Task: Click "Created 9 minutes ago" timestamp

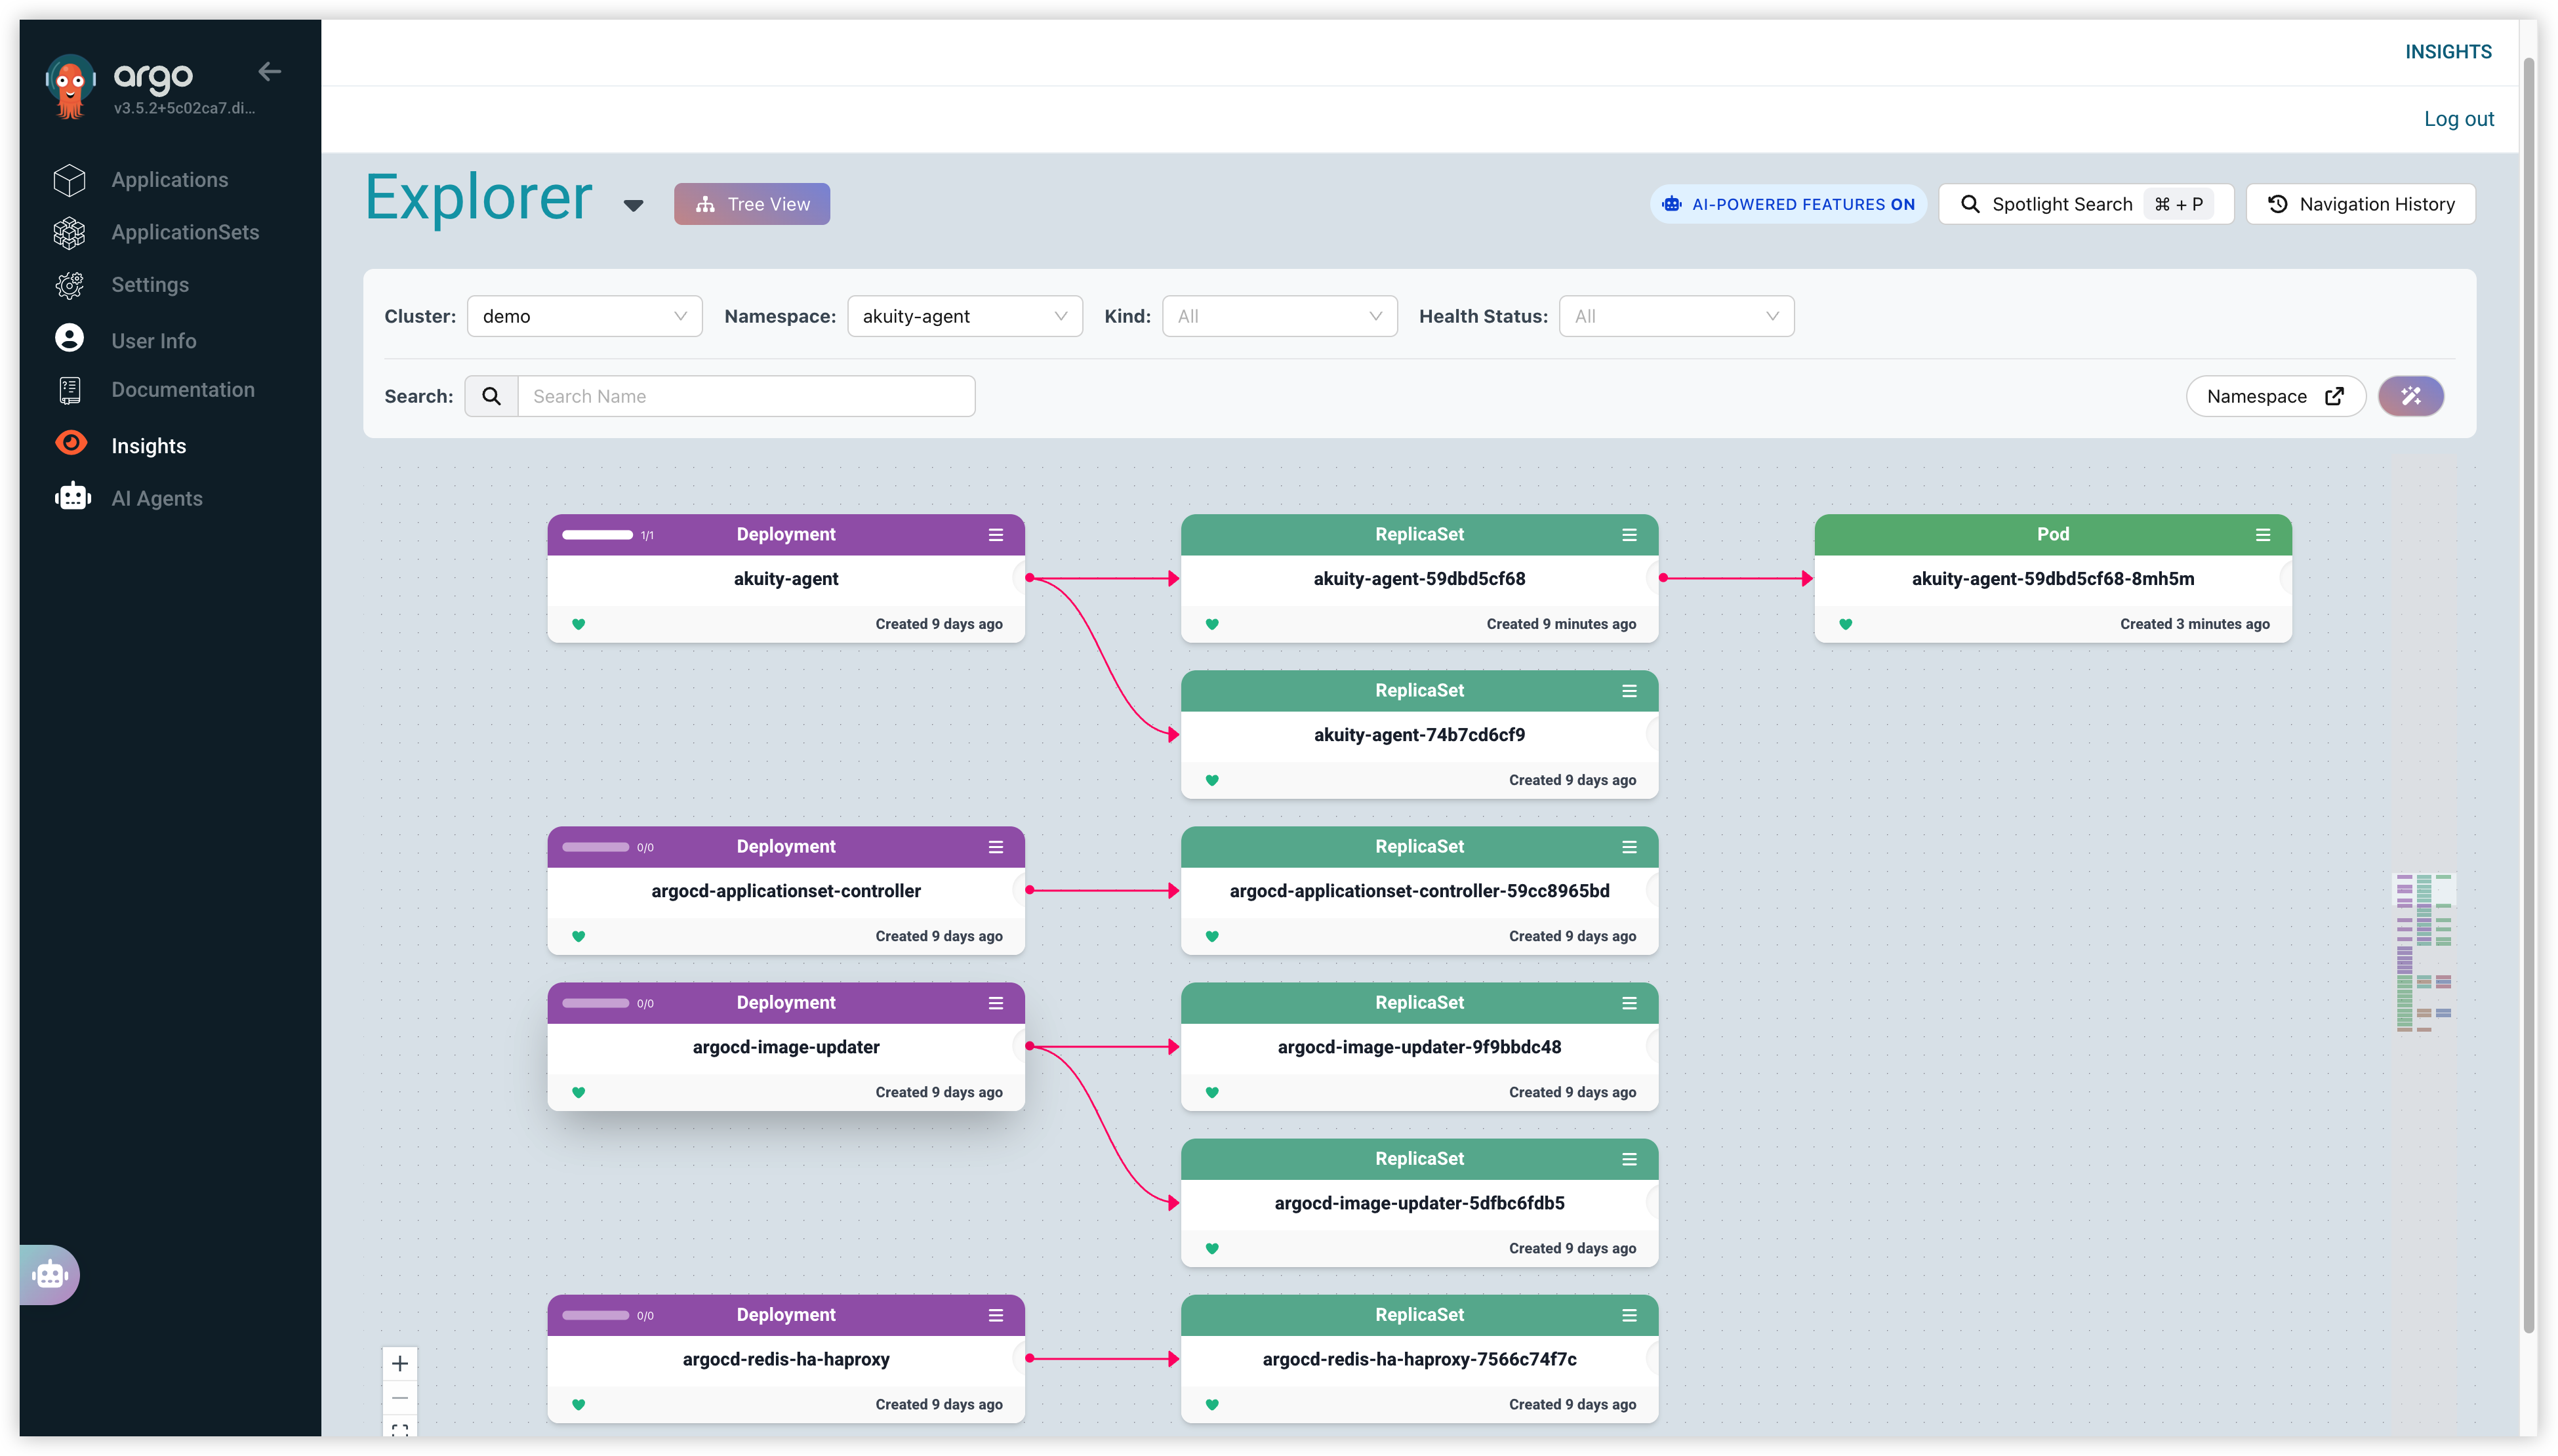Action: (x=1561, y=624)
